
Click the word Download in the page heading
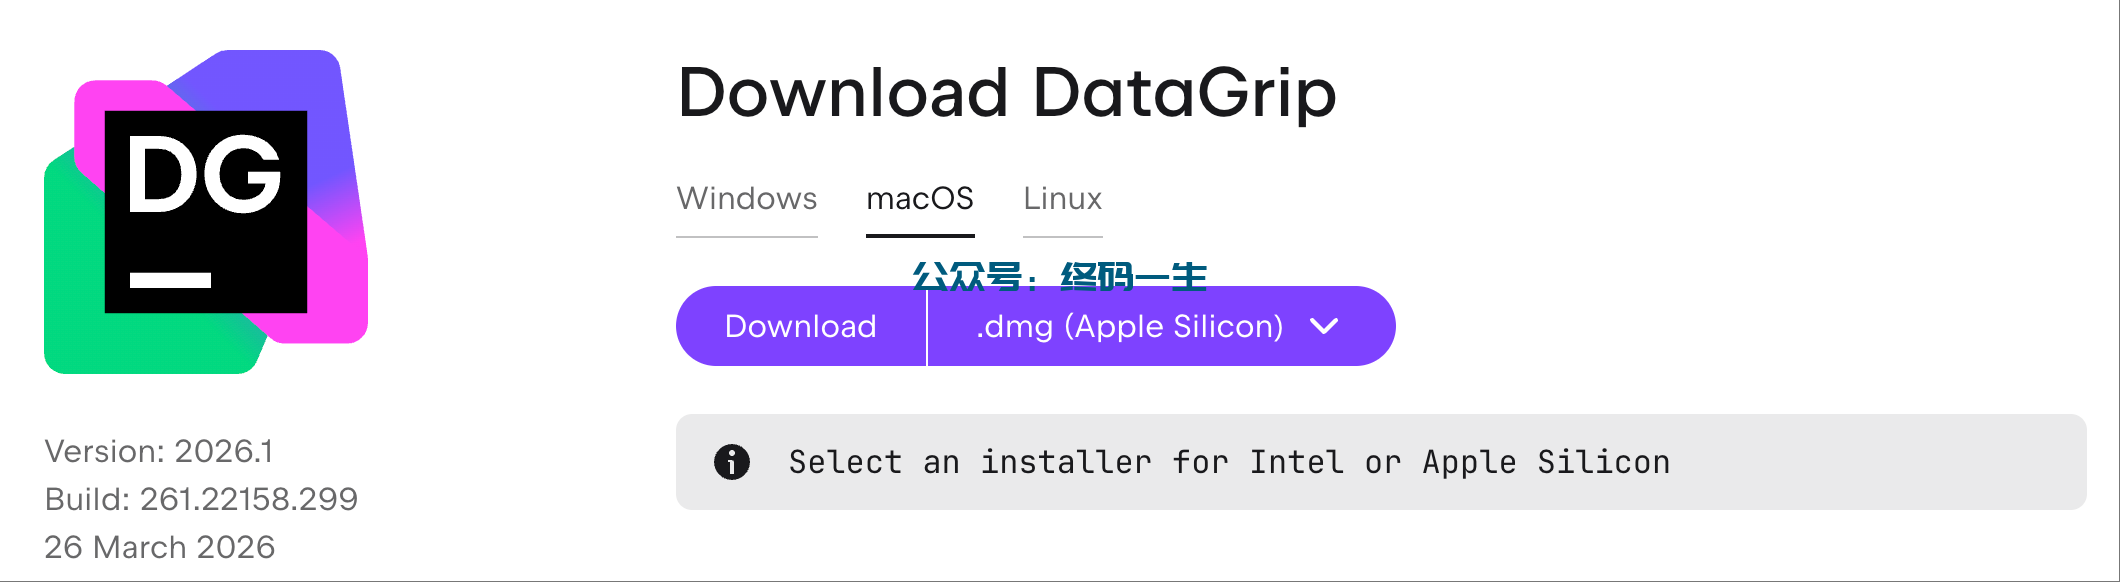pos(843,93)
